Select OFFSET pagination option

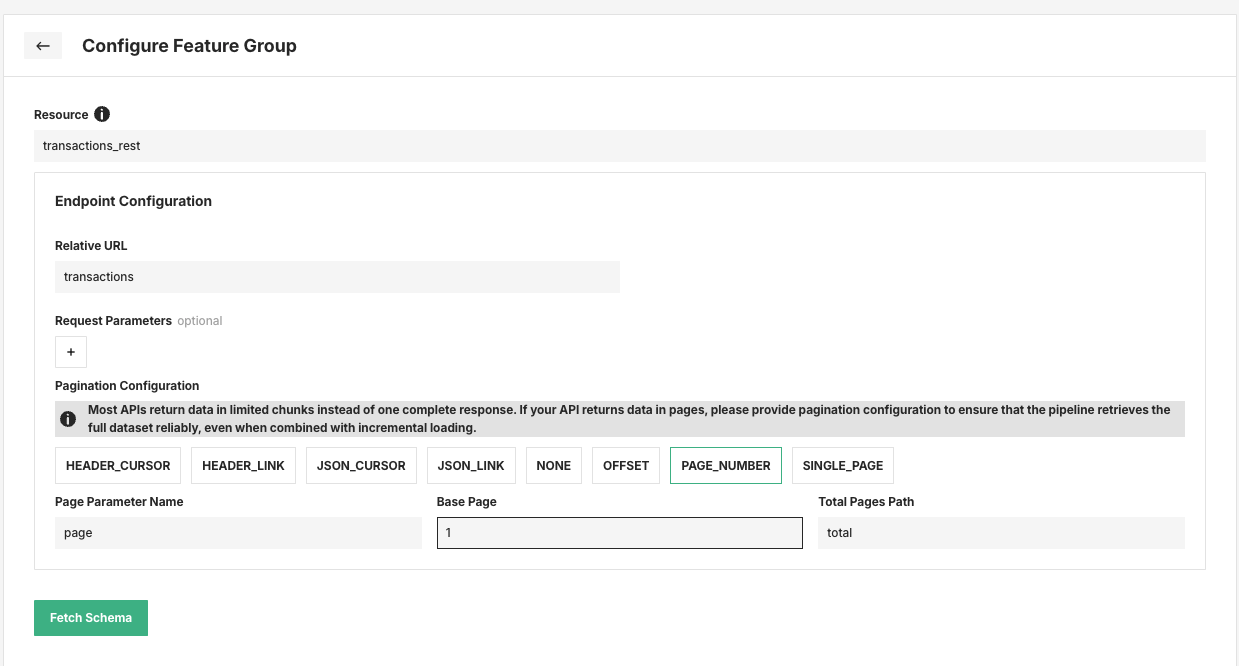625,465
